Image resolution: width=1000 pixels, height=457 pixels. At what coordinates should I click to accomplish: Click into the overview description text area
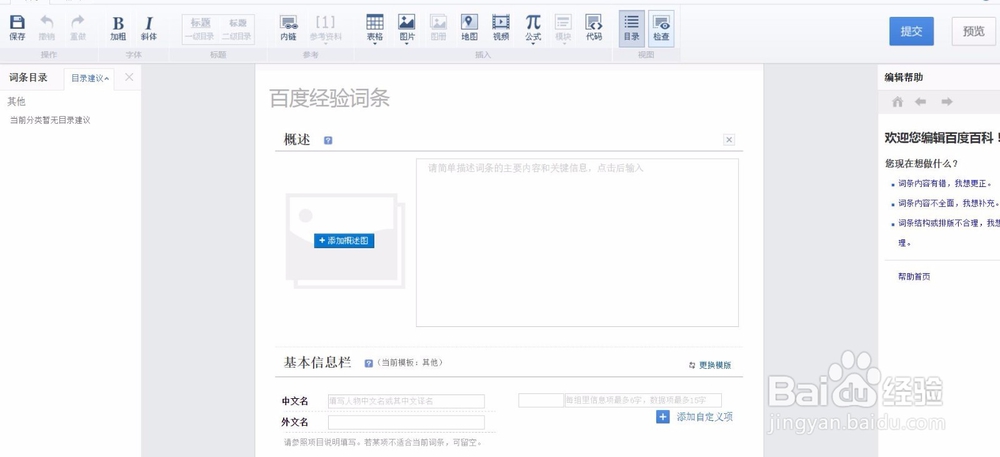click(577, 242)
